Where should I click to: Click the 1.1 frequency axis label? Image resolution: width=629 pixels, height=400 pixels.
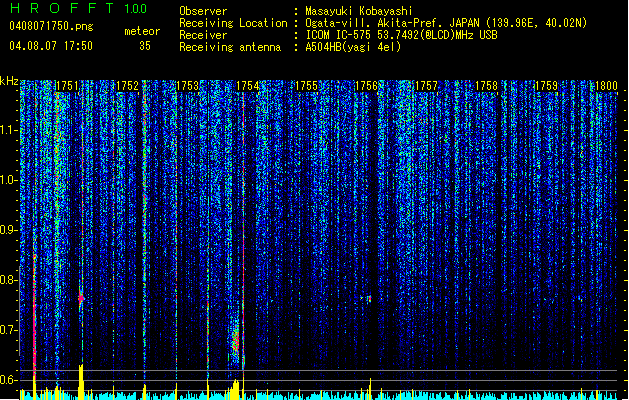coord(9,130)
